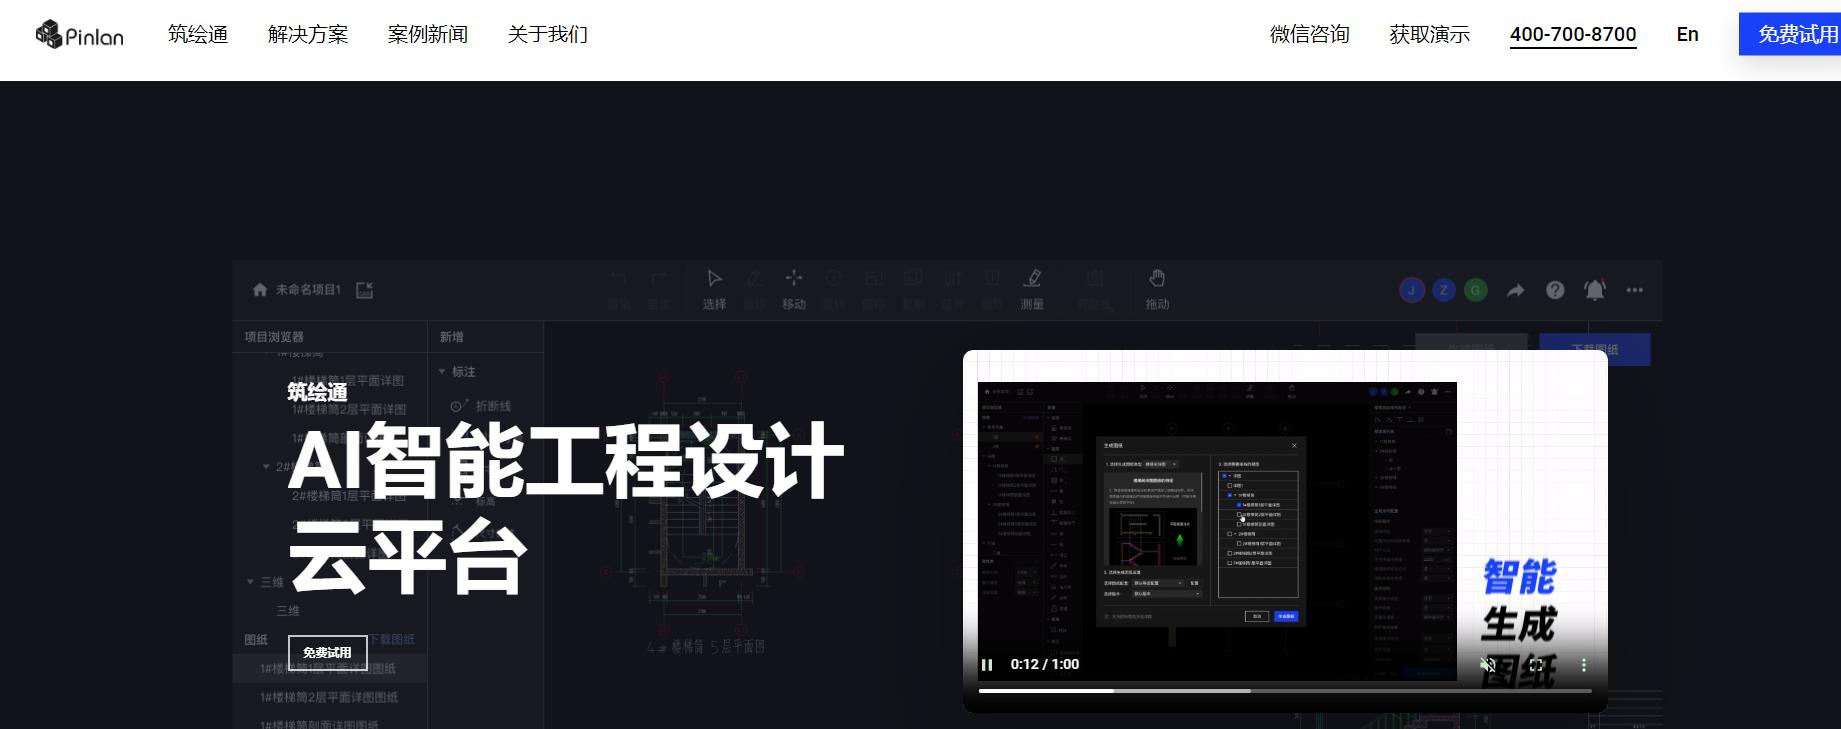Pause the demo video
The width and height of the screenshot is (1841, 729).
987,665
